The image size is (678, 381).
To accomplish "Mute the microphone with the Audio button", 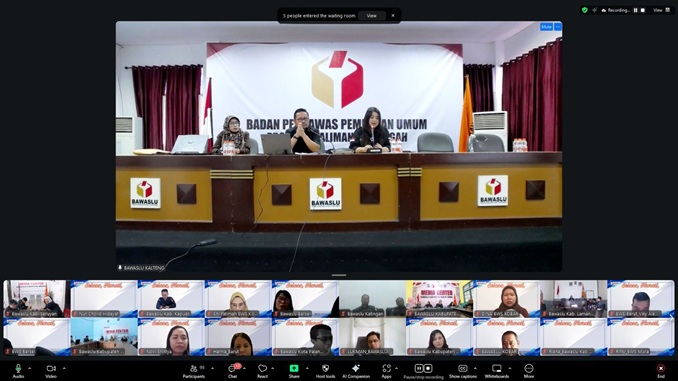I will (x=18, y=371).
